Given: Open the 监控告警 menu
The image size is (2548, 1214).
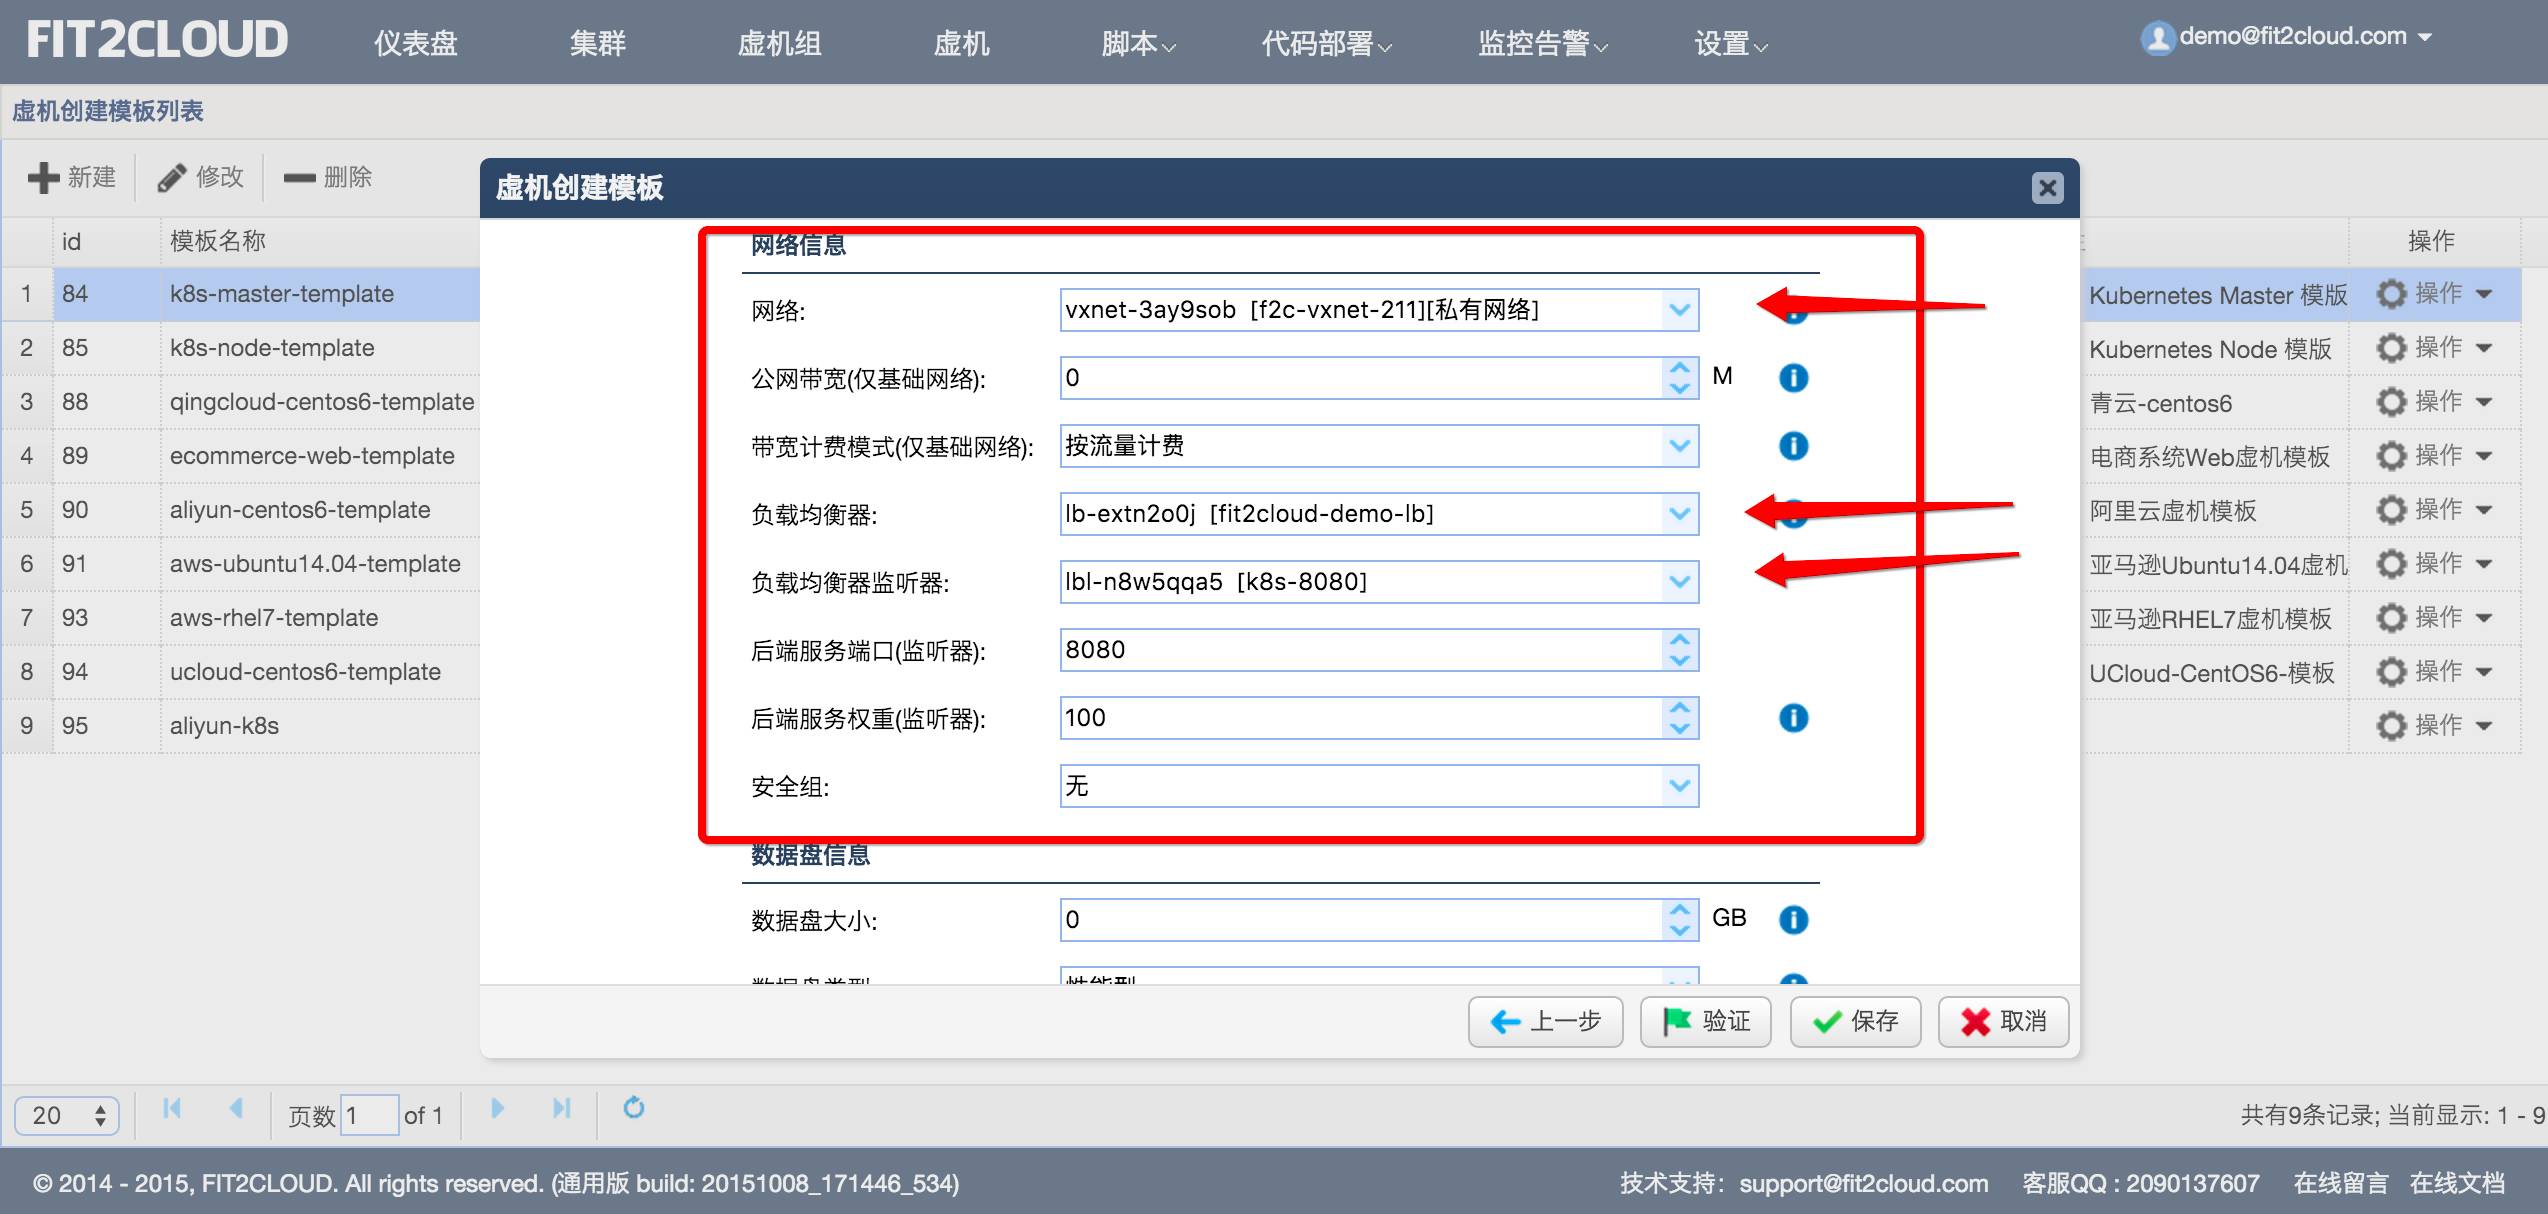Looking at the screenshot, I should pyautogui.click(x=1542, y=44).
